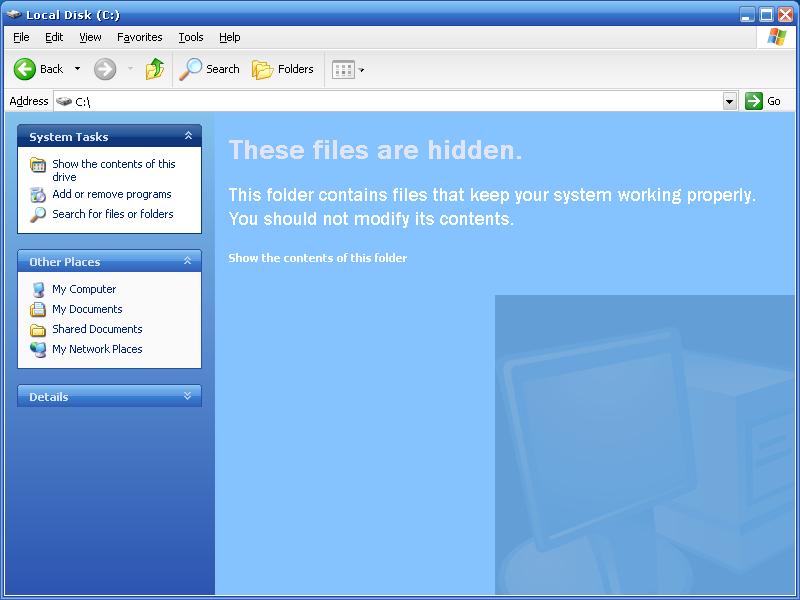
Task: Click the greyed Forward arrow icon
Action: 105,69
